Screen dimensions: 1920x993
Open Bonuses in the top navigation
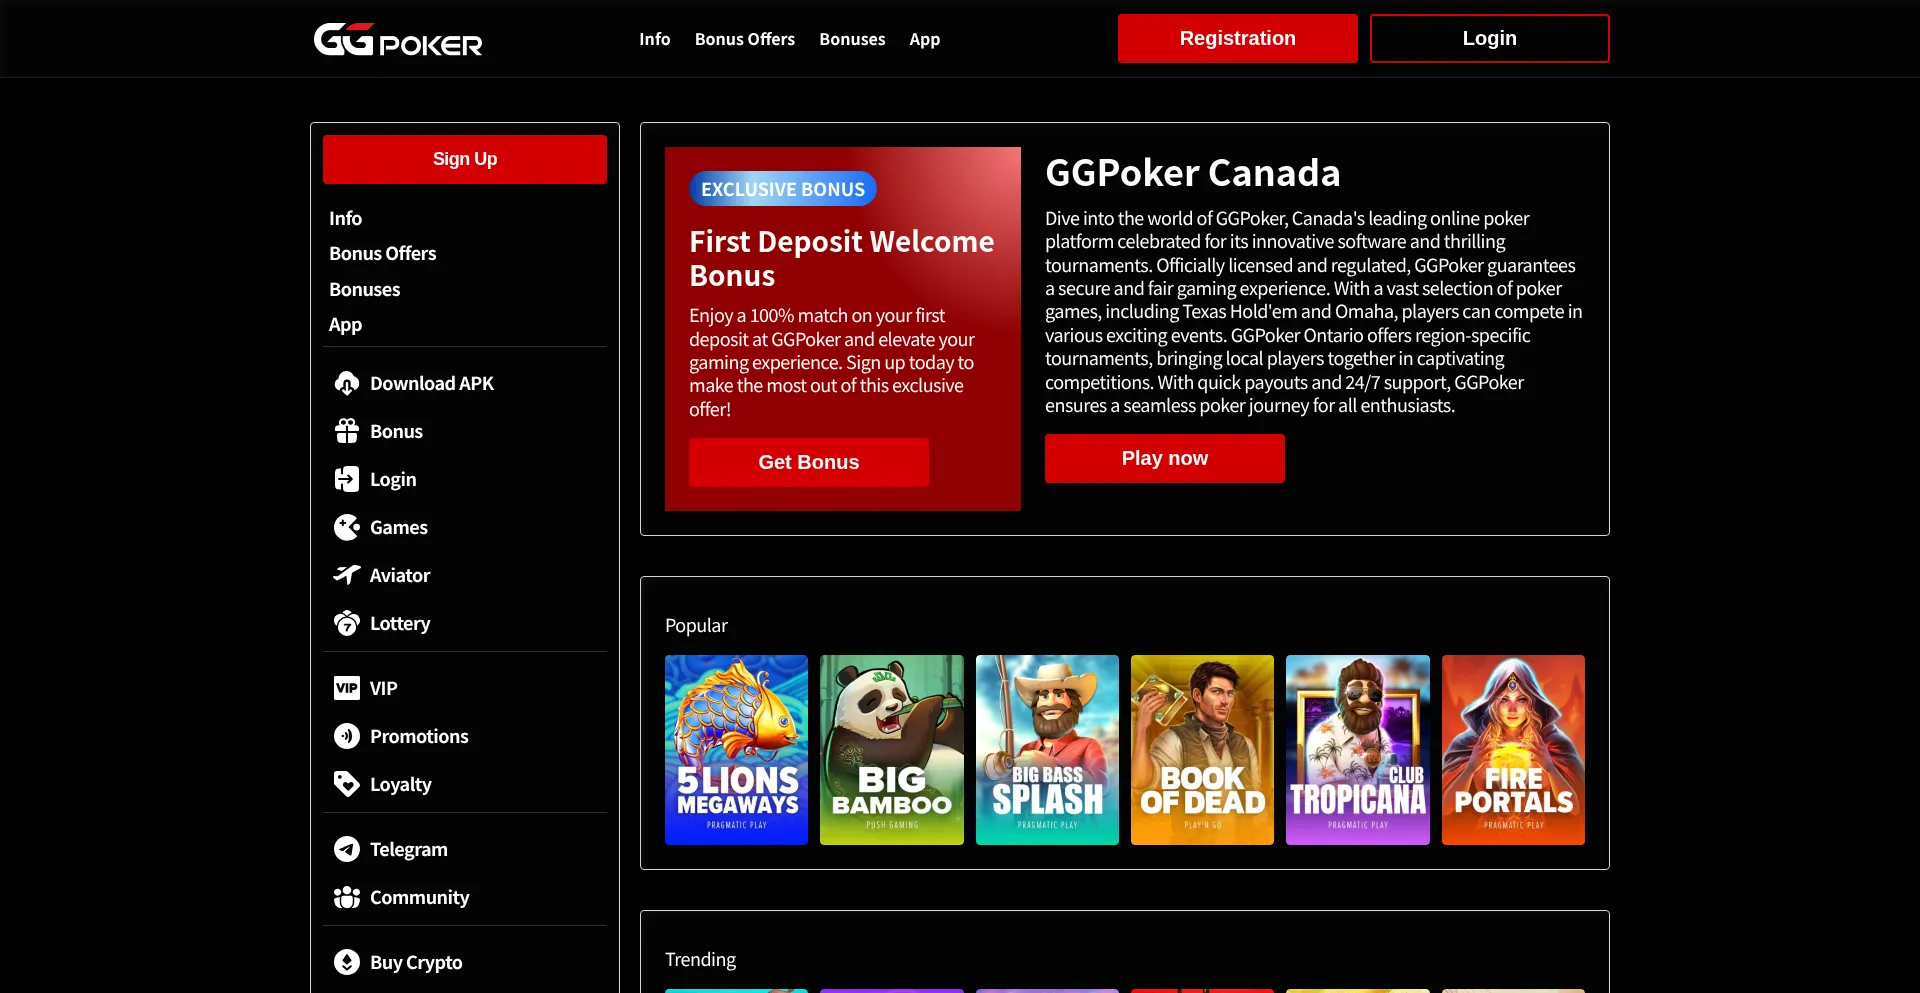tap(852, 39)
